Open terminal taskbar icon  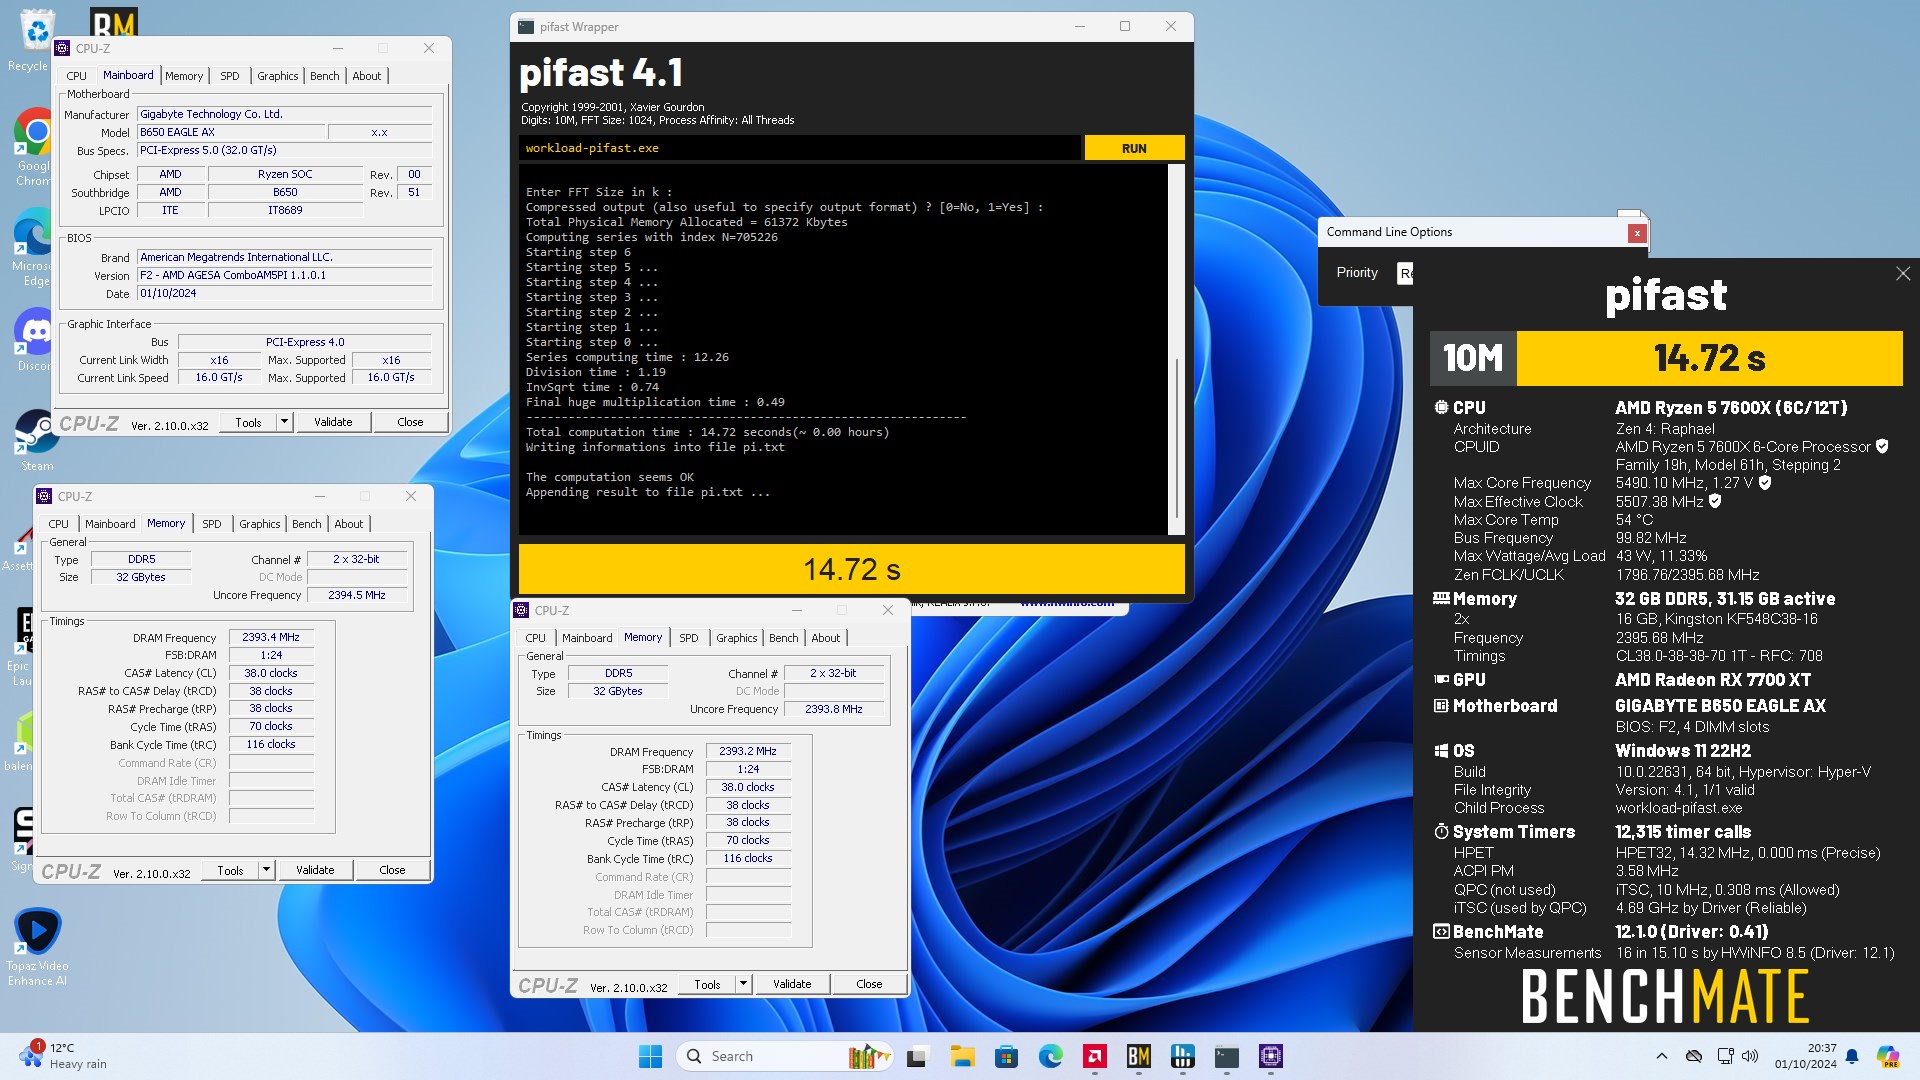tap(1227, 1056)
